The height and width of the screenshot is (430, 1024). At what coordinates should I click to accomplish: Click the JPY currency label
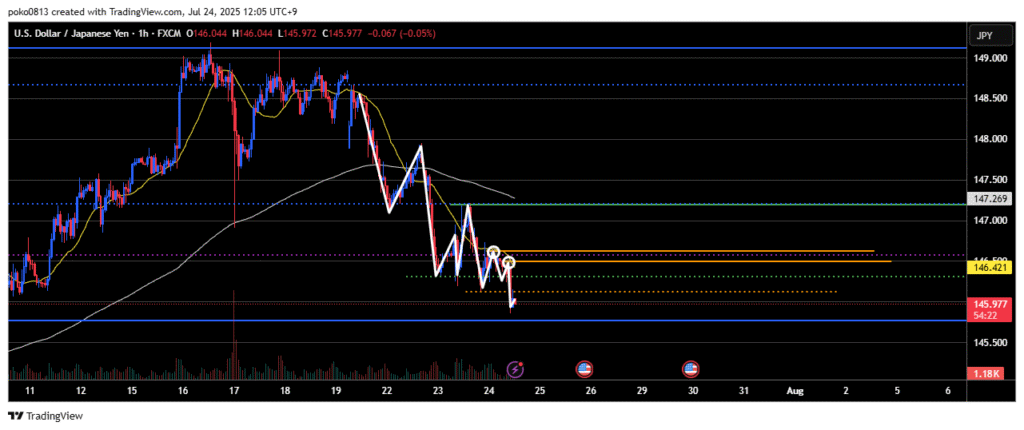tap(984, 33)
